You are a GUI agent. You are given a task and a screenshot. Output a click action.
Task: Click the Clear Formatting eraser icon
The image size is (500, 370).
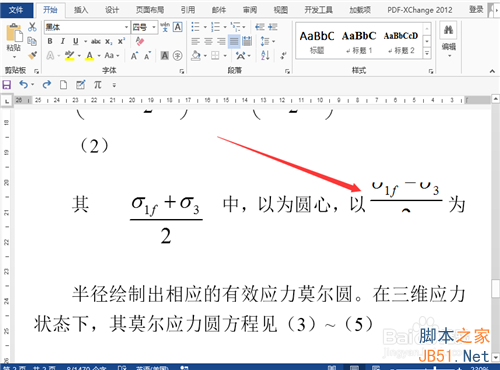pos(140,41)
